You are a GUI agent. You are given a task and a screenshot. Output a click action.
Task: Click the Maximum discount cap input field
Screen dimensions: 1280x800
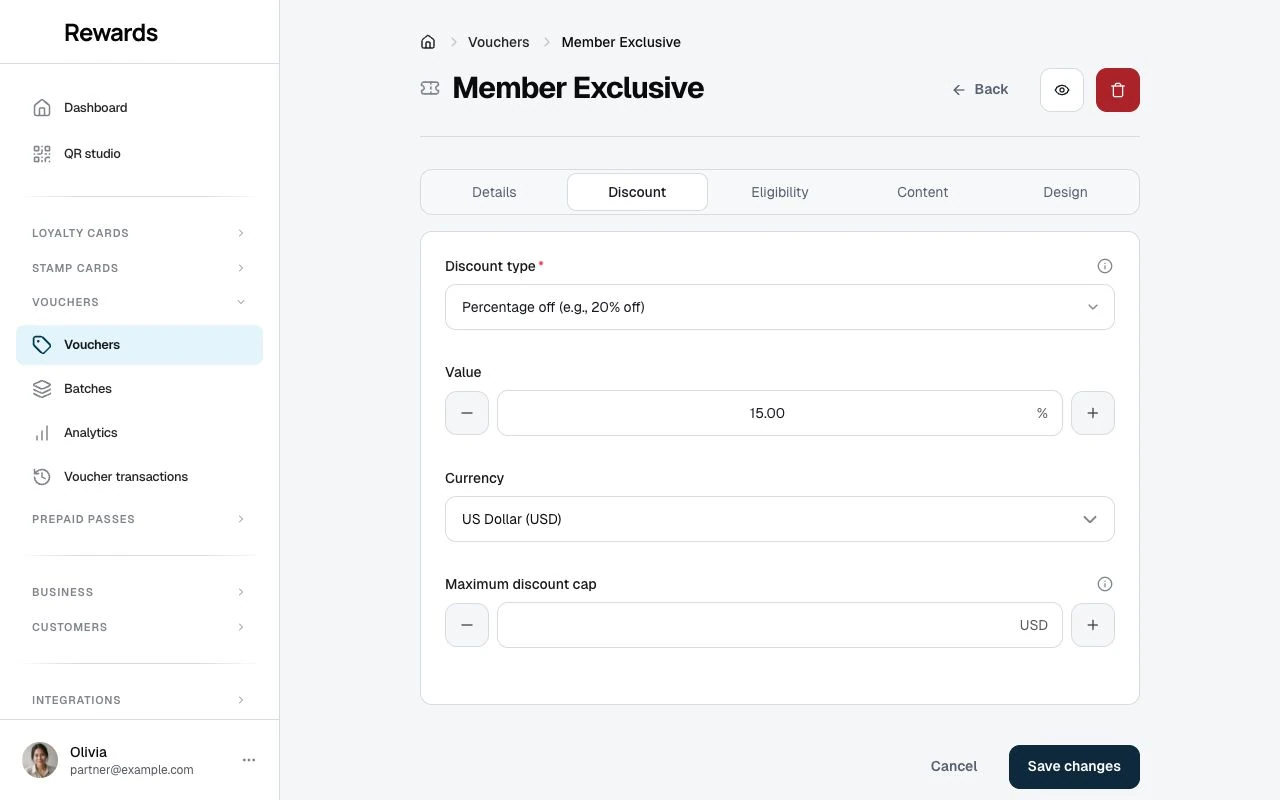(x=780, y=625)
